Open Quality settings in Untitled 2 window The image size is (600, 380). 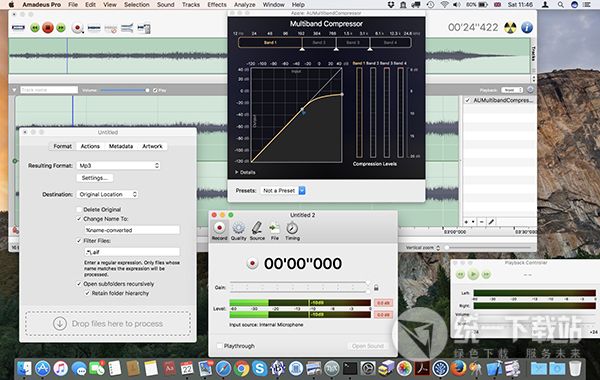pos(238,231)
